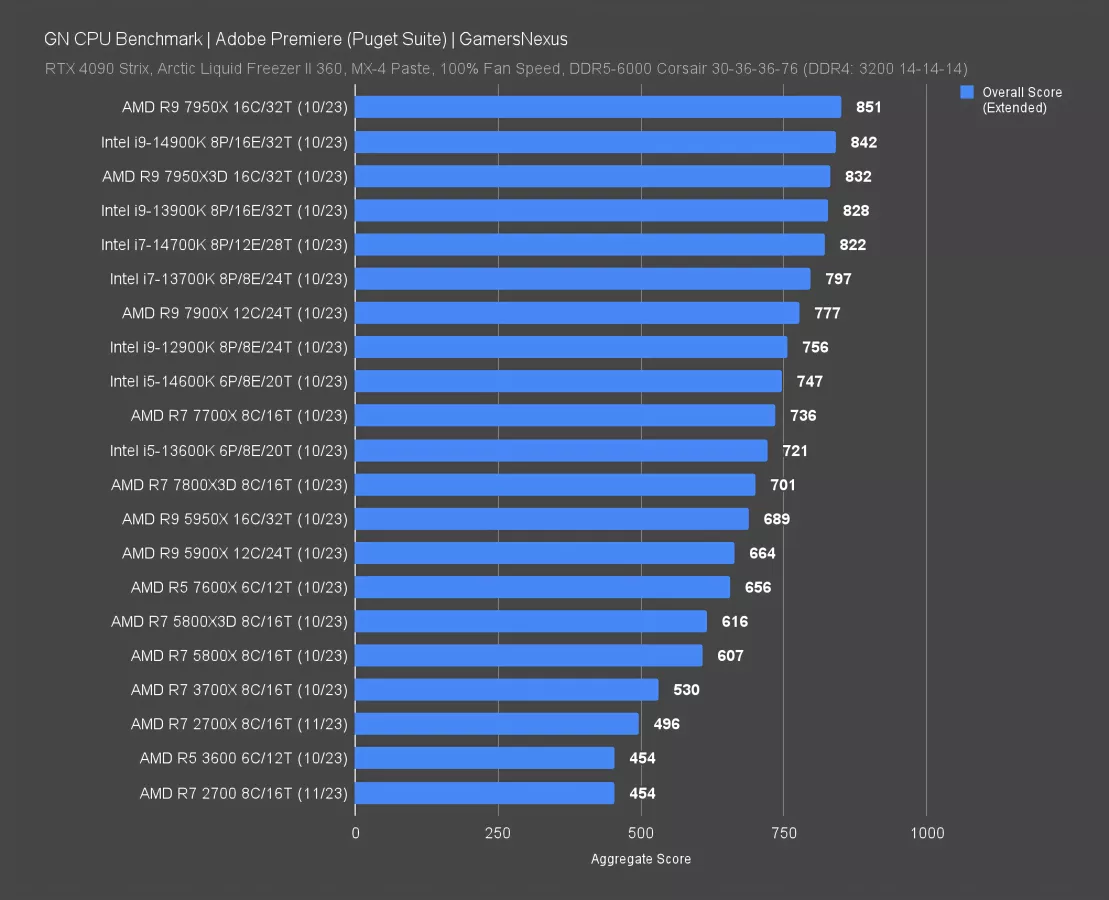Click the Intel i9-13900K row label
Viewport: 1109px width, 900px height.
point(222,210)
